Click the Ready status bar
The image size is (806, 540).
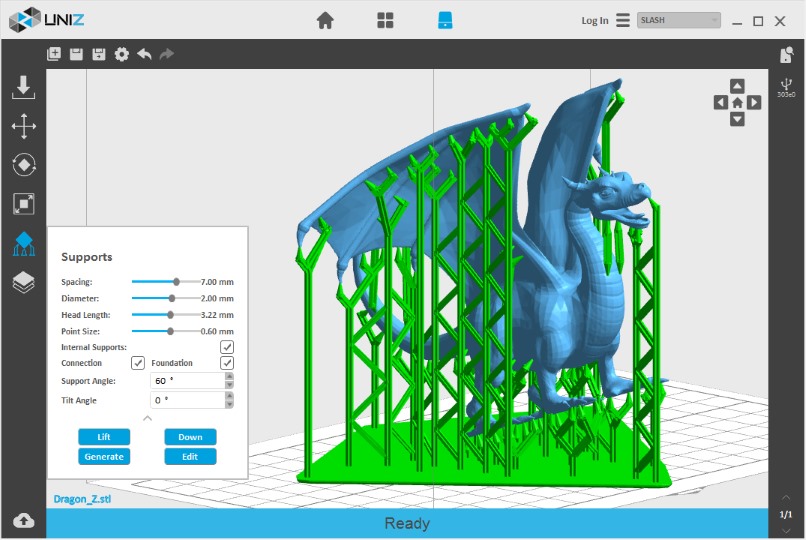(x=407, y=523)
